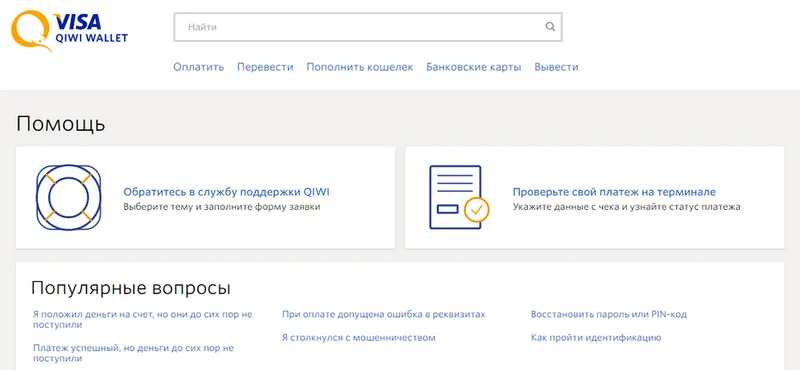Screen dimensions: 800x370
Task: Go to Пополнить кошелек section
Action: pos(360,67)
